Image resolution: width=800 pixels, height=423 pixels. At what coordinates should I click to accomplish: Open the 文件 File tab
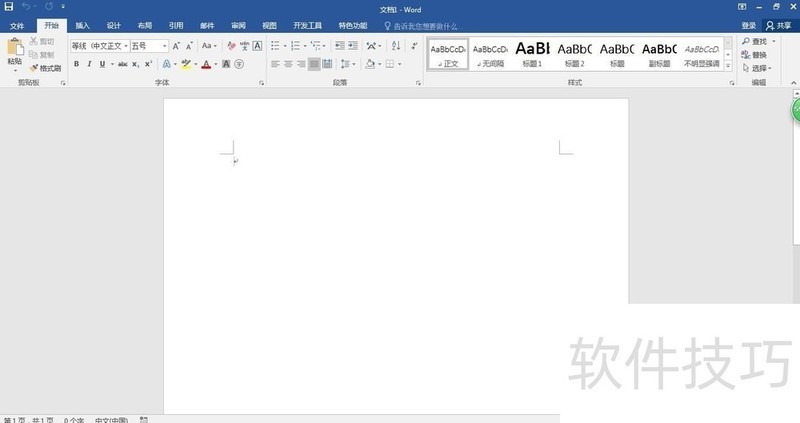pos(17,26)
